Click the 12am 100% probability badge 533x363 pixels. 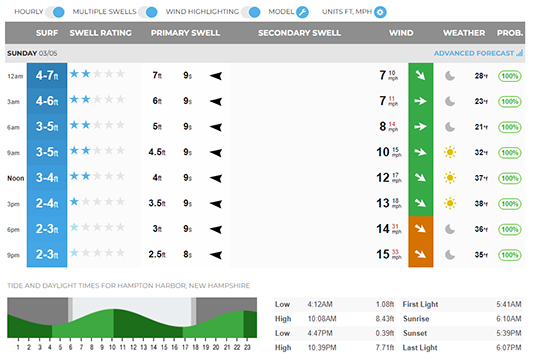tap(510, 76)
